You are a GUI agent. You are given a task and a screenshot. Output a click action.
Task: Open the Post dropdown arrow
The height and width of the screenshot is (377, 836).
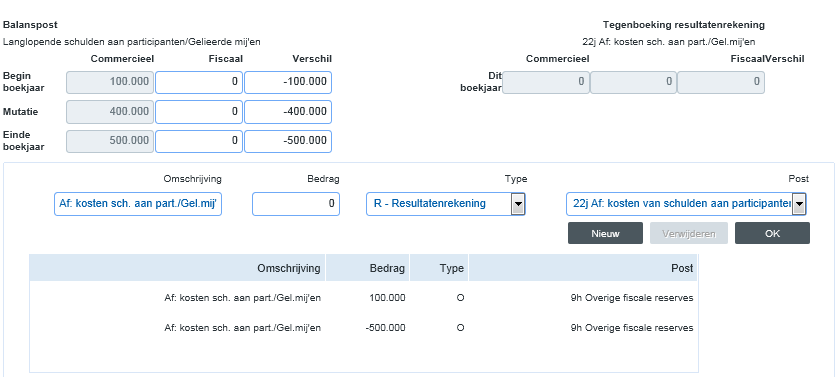tap(799, 204)
